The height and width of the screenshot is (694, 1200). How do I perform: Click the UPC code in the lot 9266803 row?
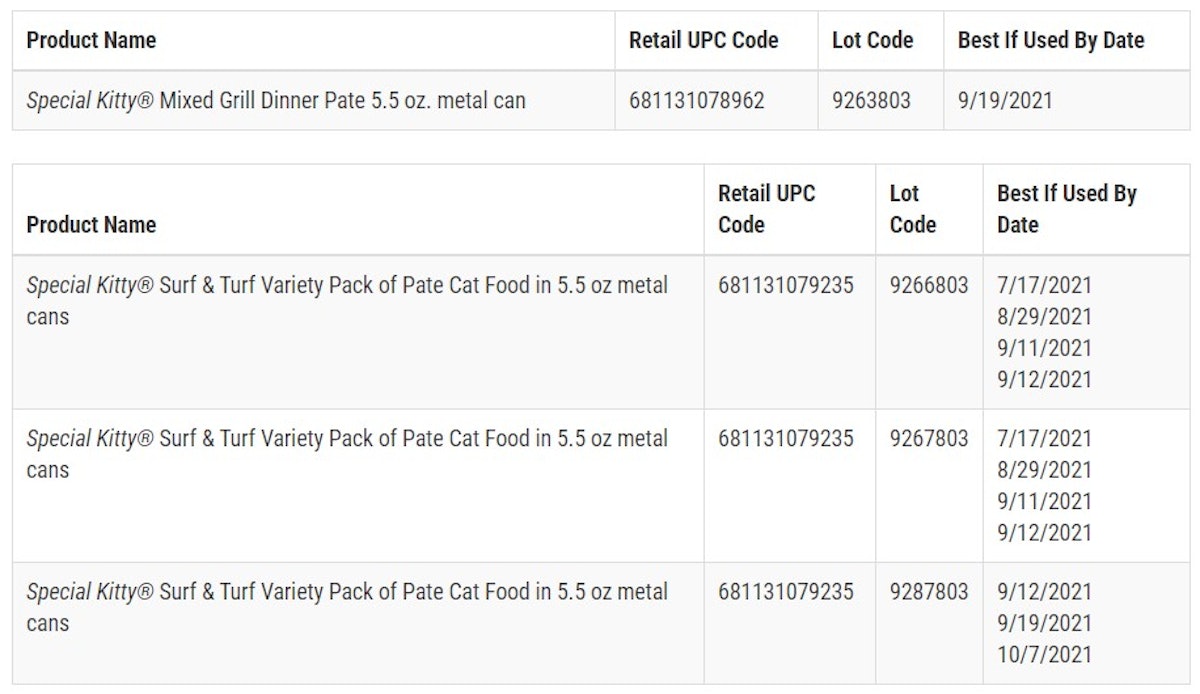click(786, 286)
